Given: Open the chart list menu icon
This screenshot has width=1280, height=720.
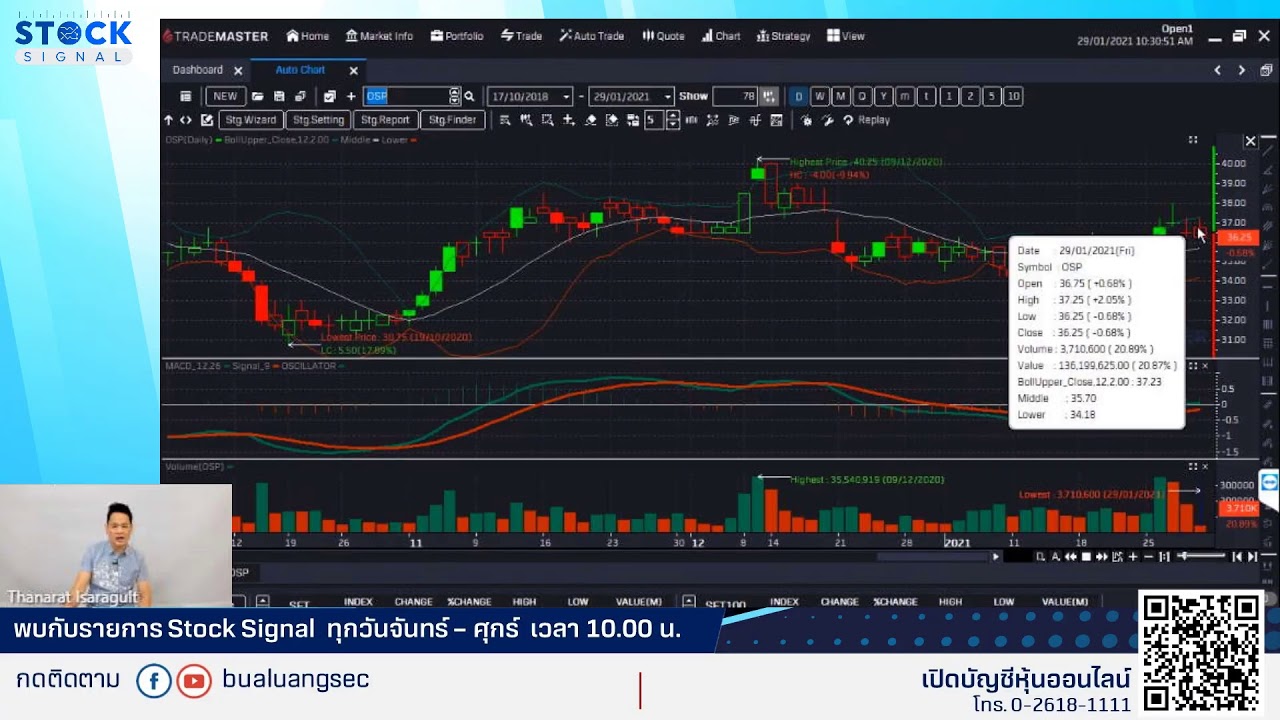Looking at the screenshot, I should point(185,96).
